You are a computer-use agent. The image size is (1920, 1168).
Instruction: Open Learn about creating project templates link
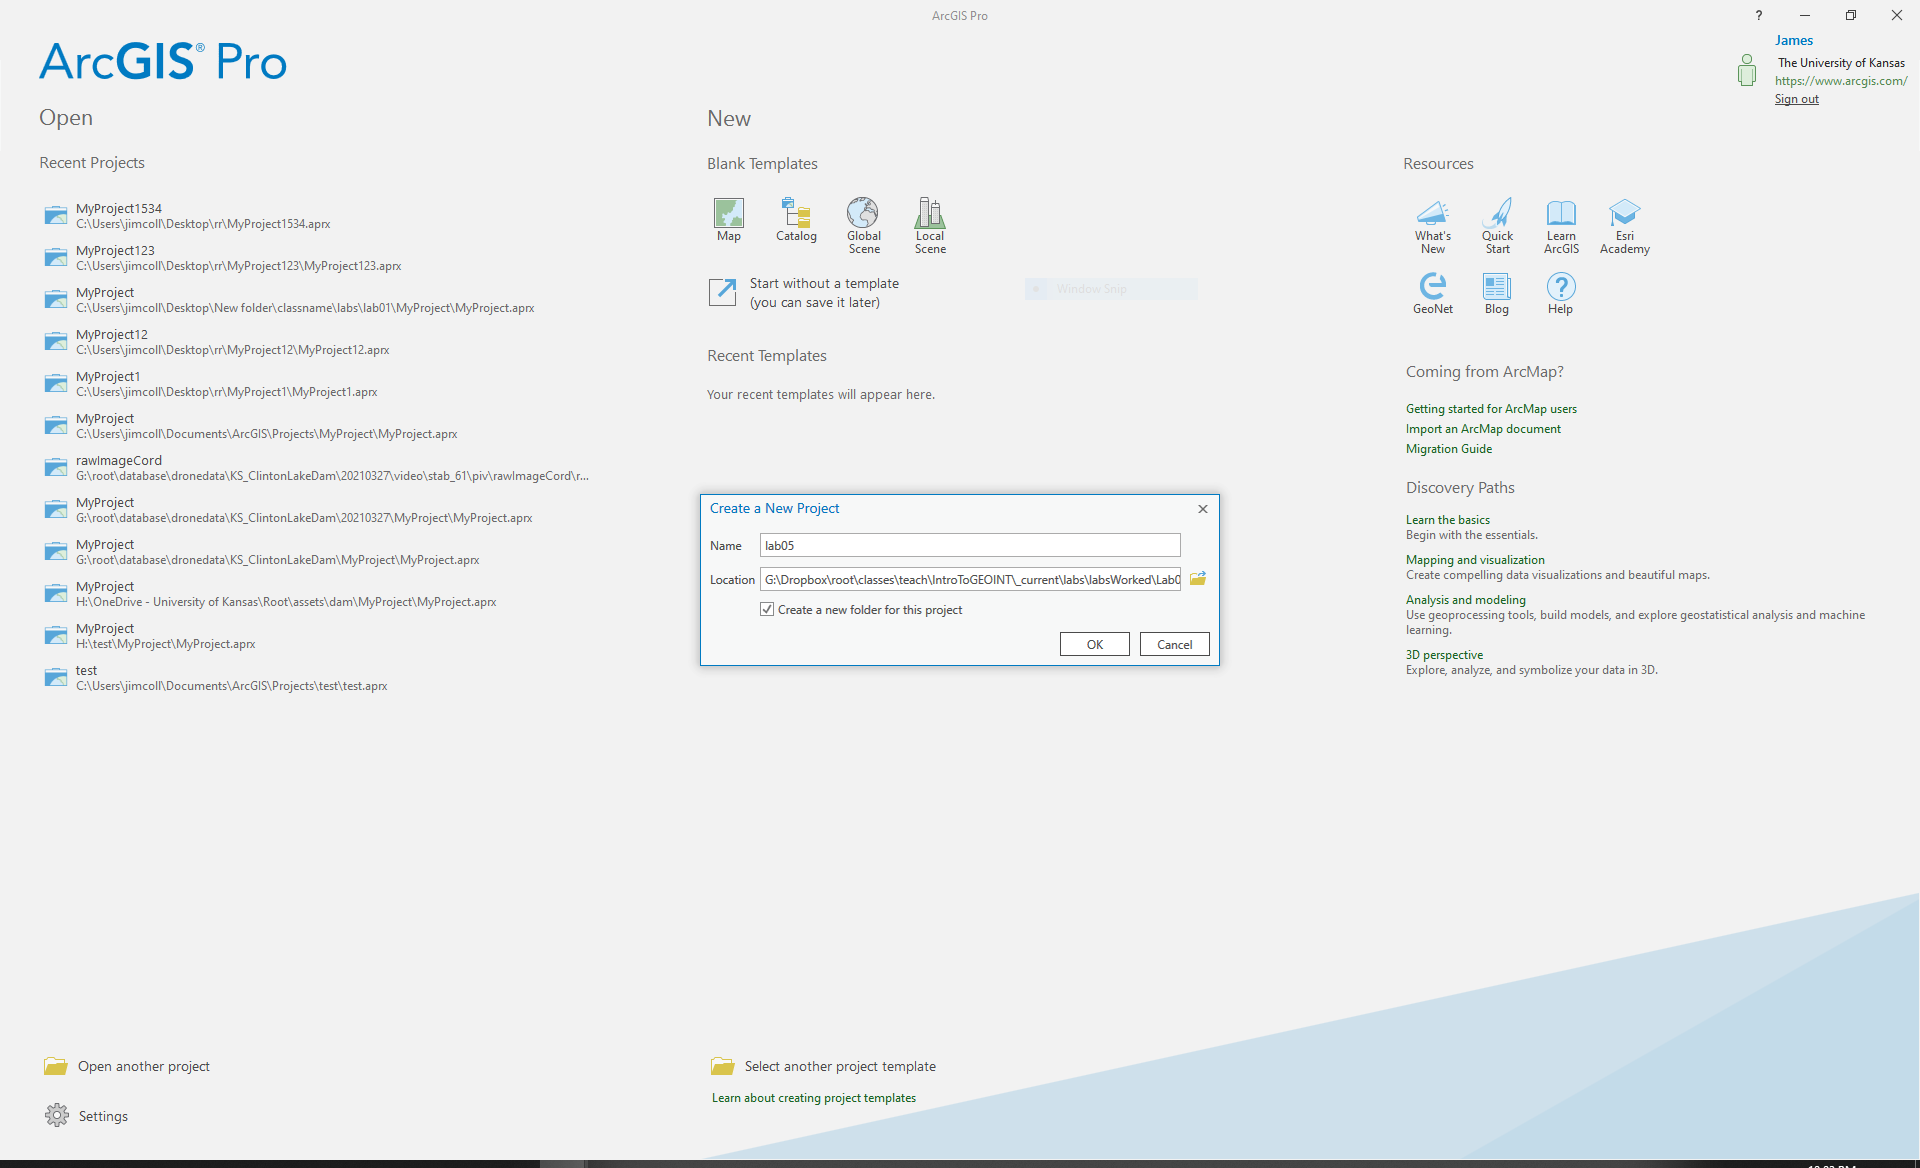point(814,1098)
